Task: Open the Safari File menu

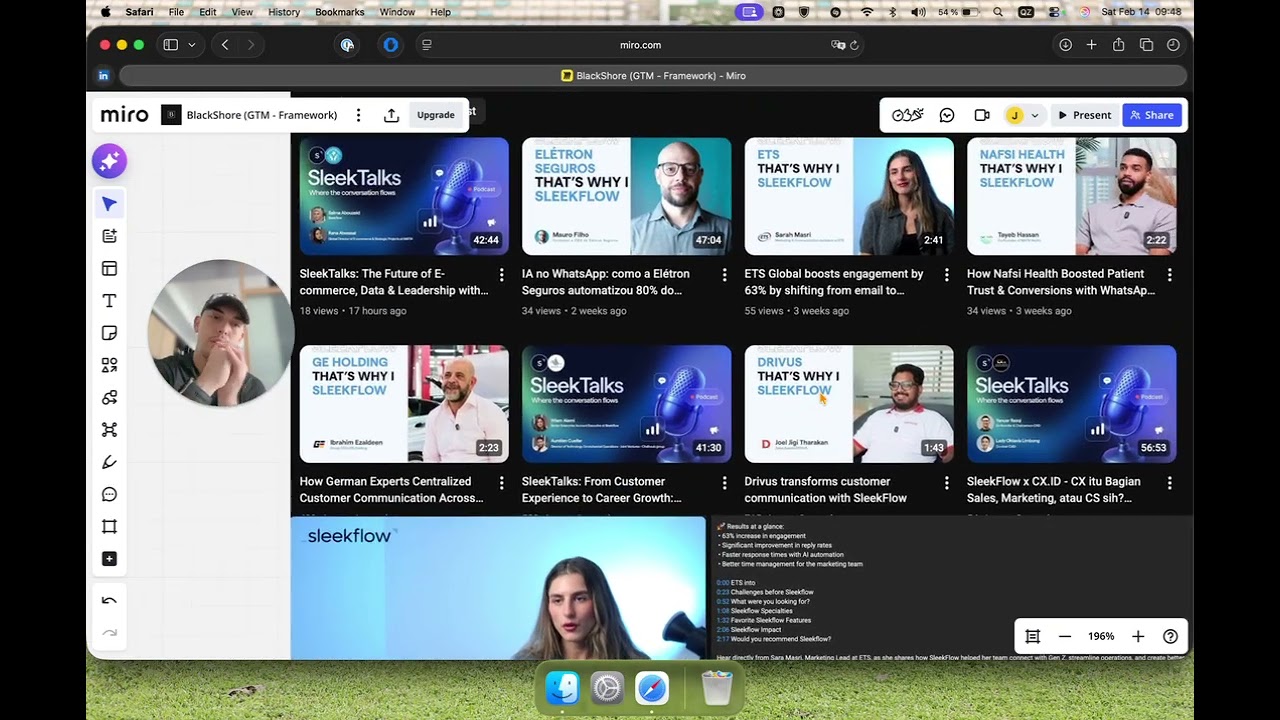Action: pos(176,12)
